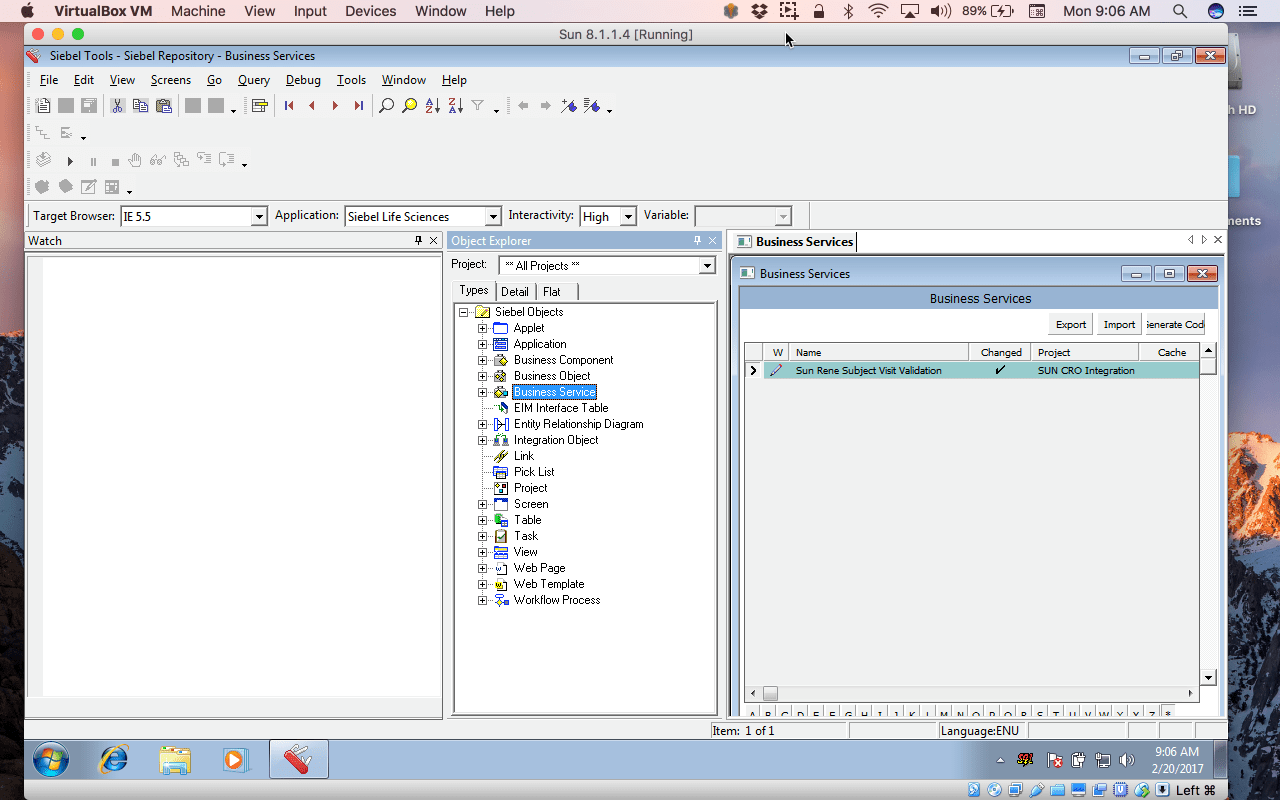
Task: Expand the Applet tree node
Action: 482,328
